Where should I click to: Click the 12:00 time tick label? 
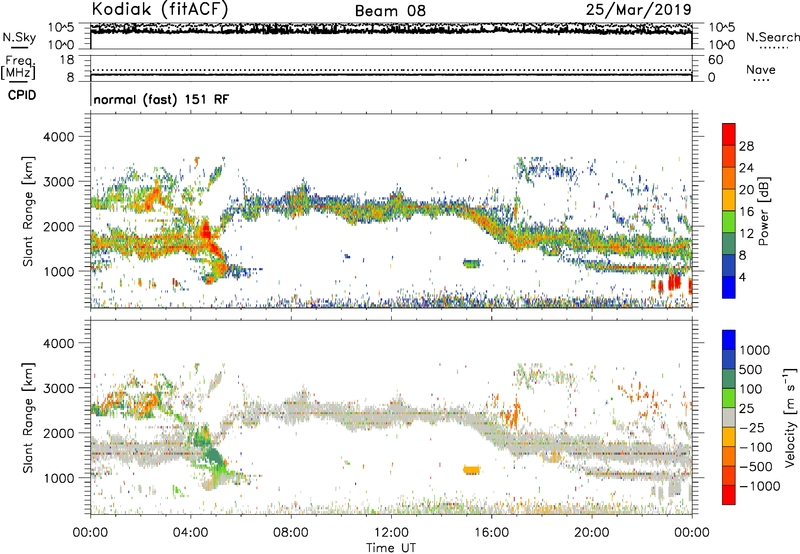[391, 533]
